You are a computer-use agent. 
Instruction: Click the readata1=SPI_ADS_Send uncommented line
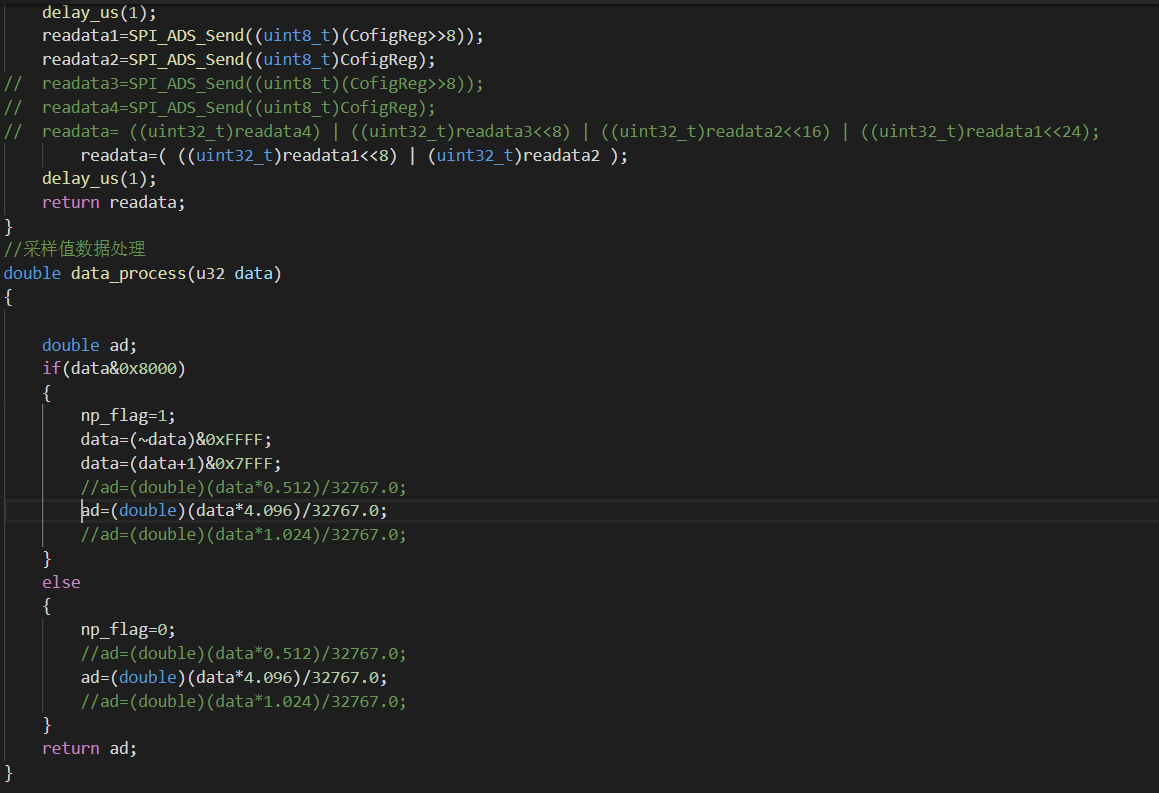coord(262,36)
